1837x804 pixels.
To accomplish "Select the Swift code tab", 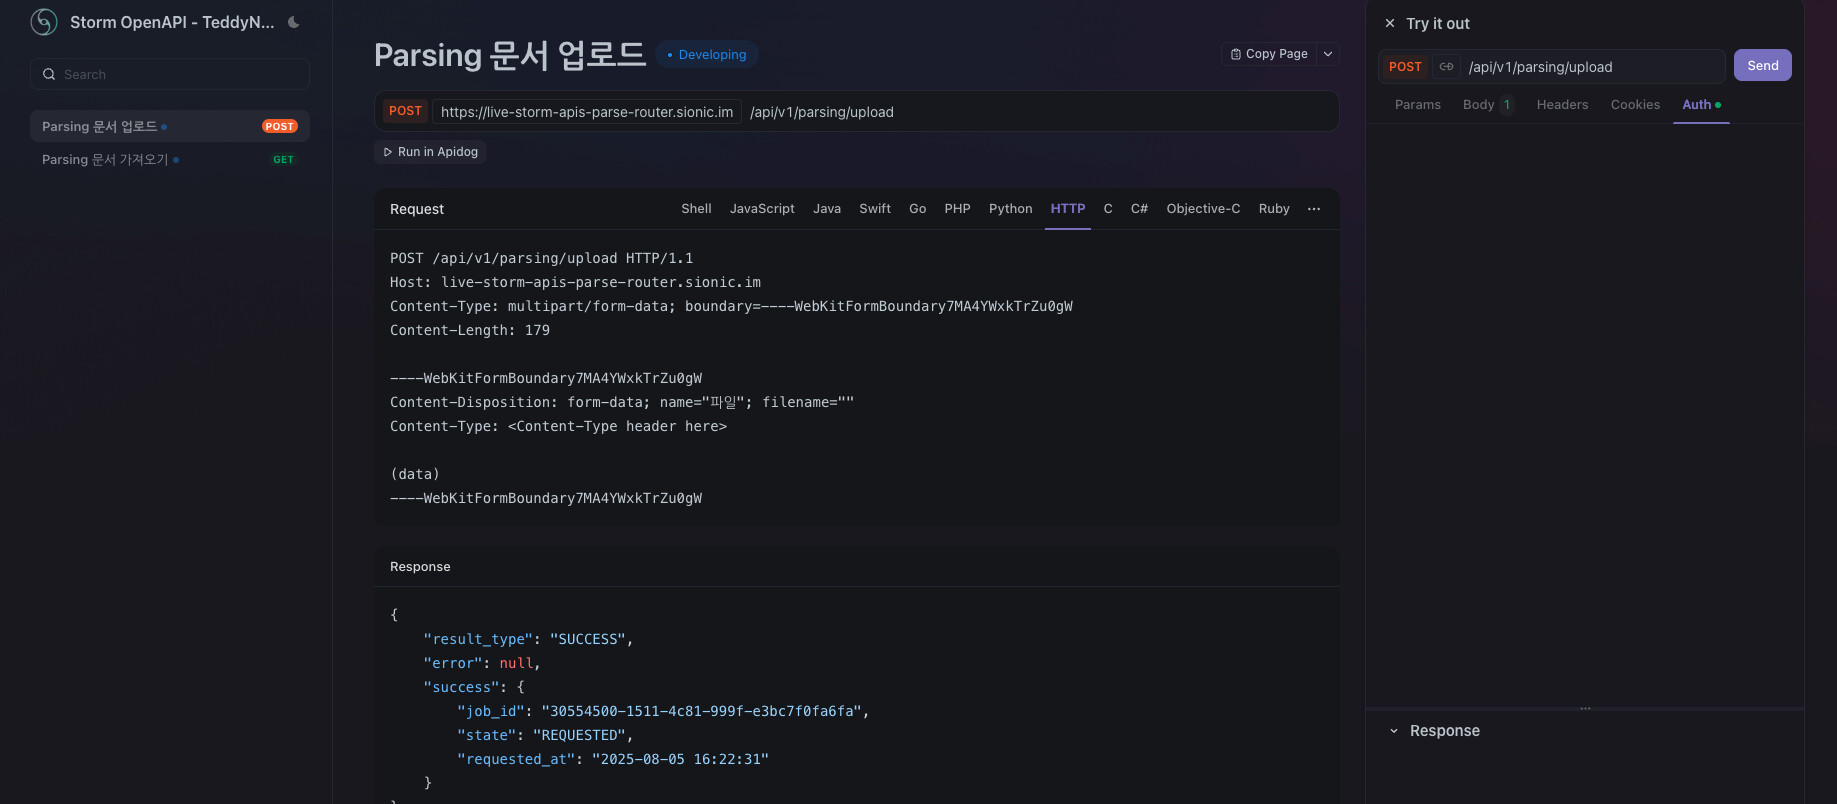I will [875, 209].
